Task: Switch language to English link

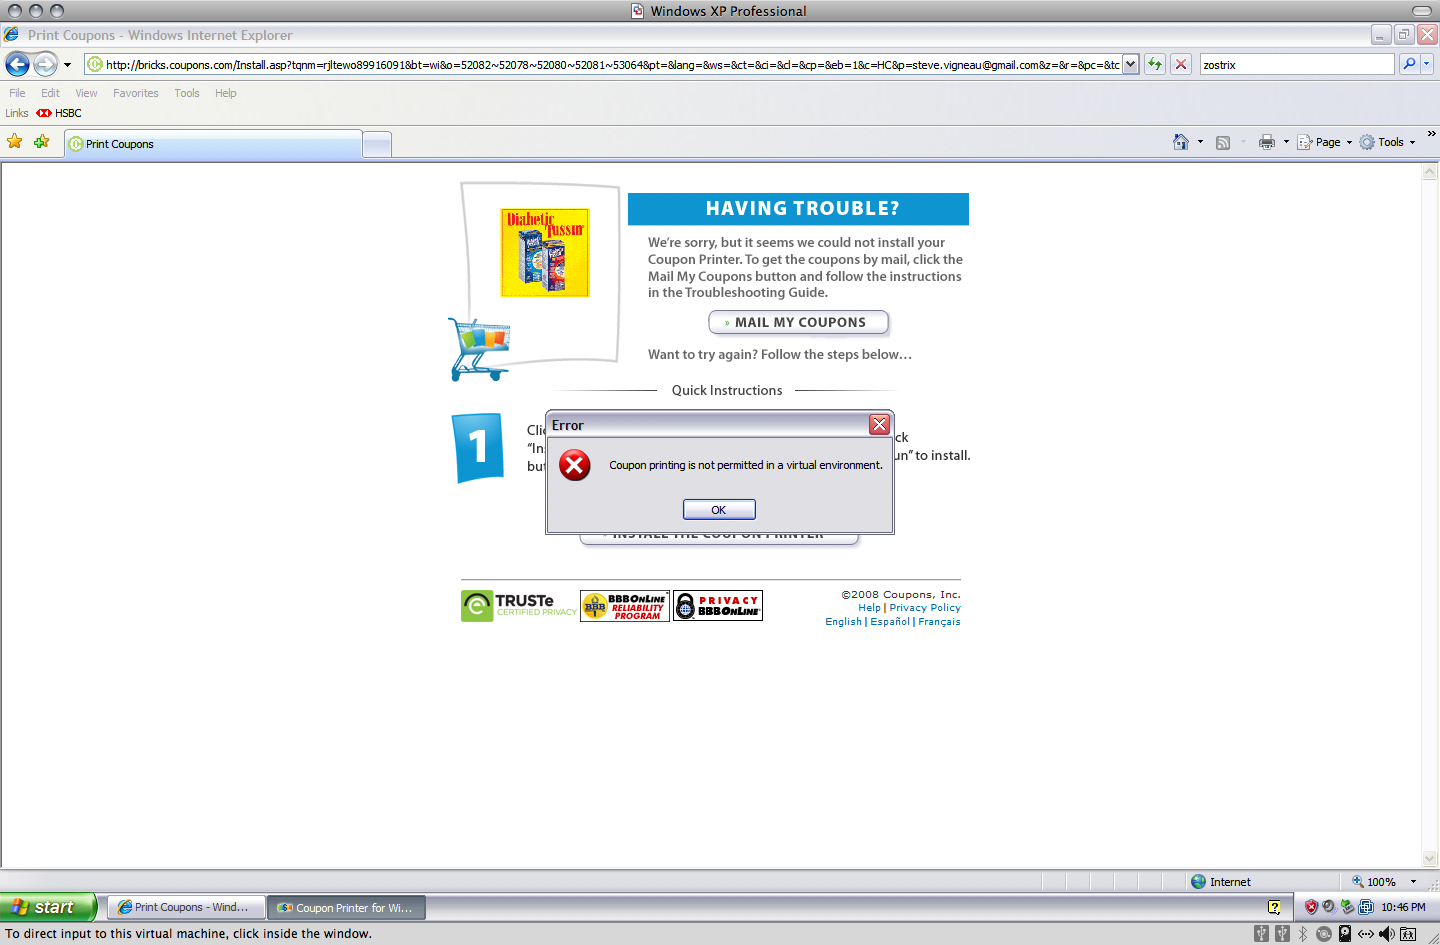Action: coord(843,622)
